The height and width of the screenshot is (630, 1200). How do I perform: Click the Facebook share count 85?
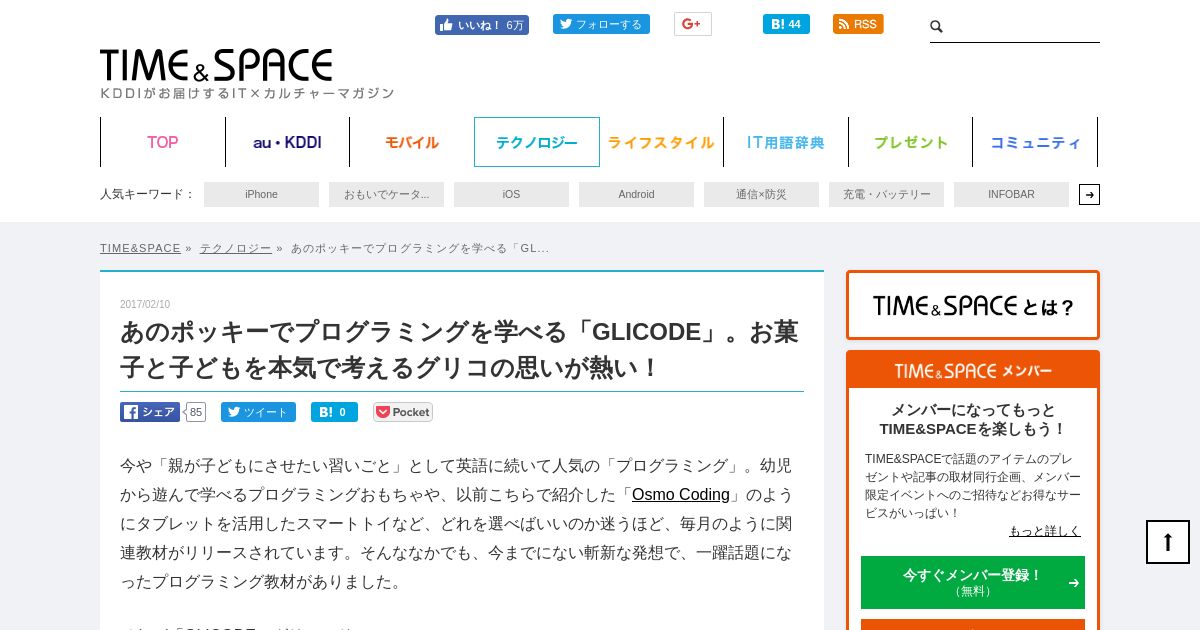tap(195, 412)
